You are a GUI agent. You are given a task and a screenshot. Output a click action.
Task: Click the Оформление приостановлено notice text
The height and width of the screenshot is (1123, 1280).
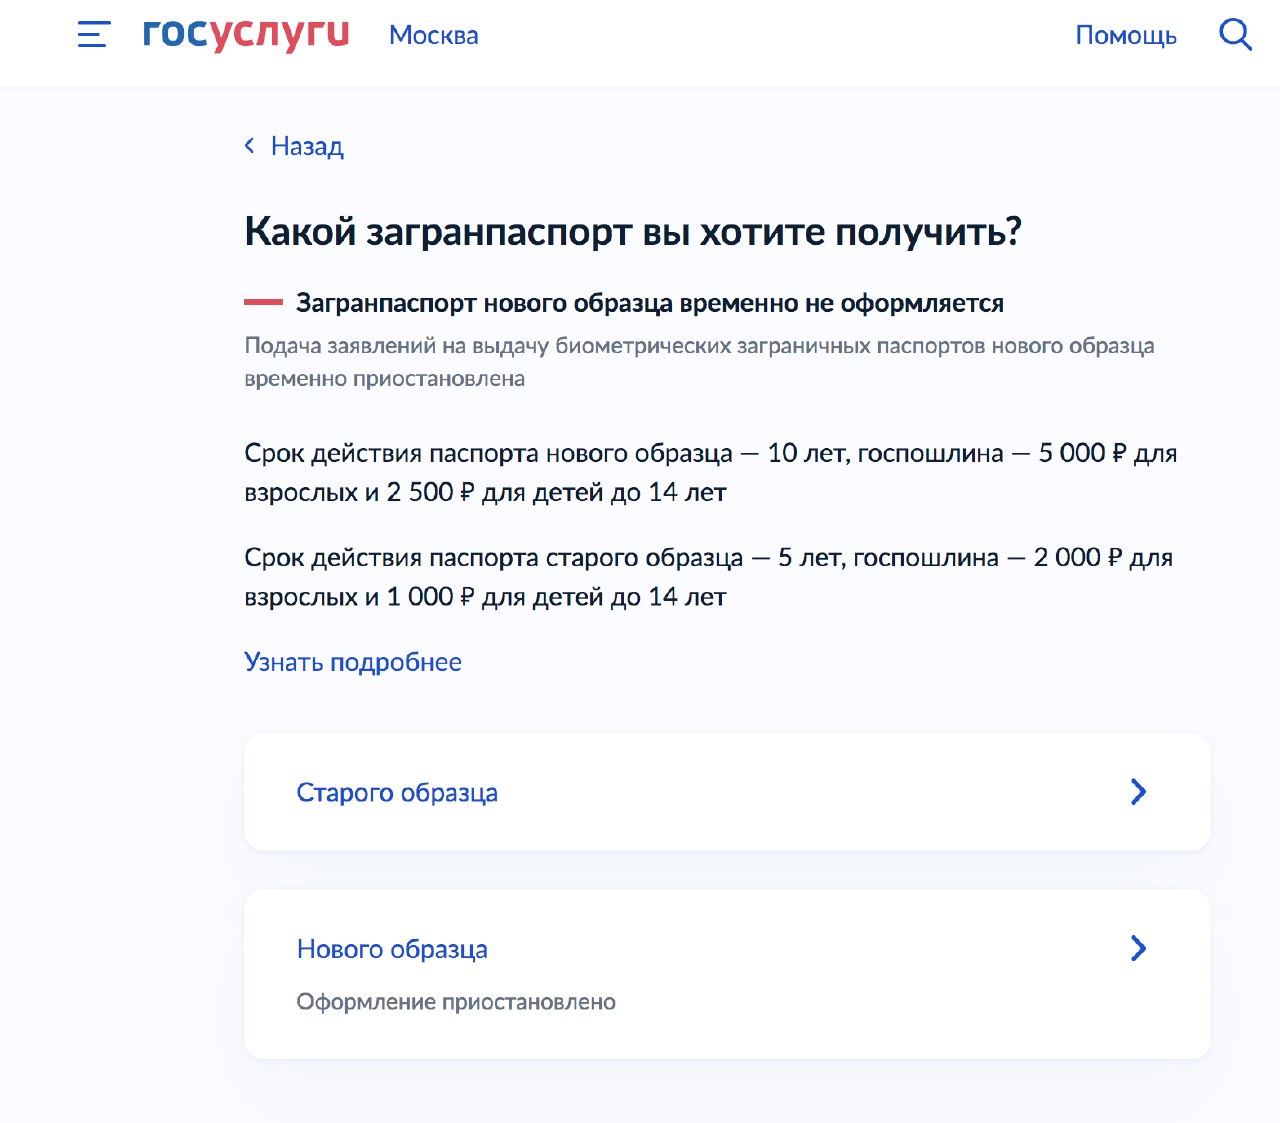[456, 1001]
